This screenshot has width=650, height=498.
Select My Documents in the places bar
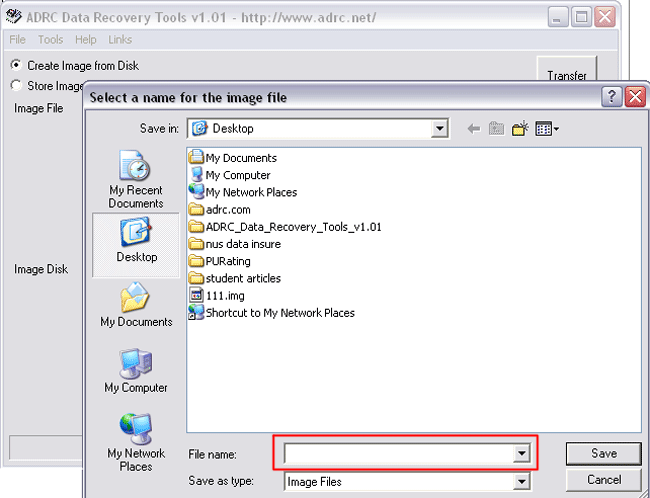(135, 305)
